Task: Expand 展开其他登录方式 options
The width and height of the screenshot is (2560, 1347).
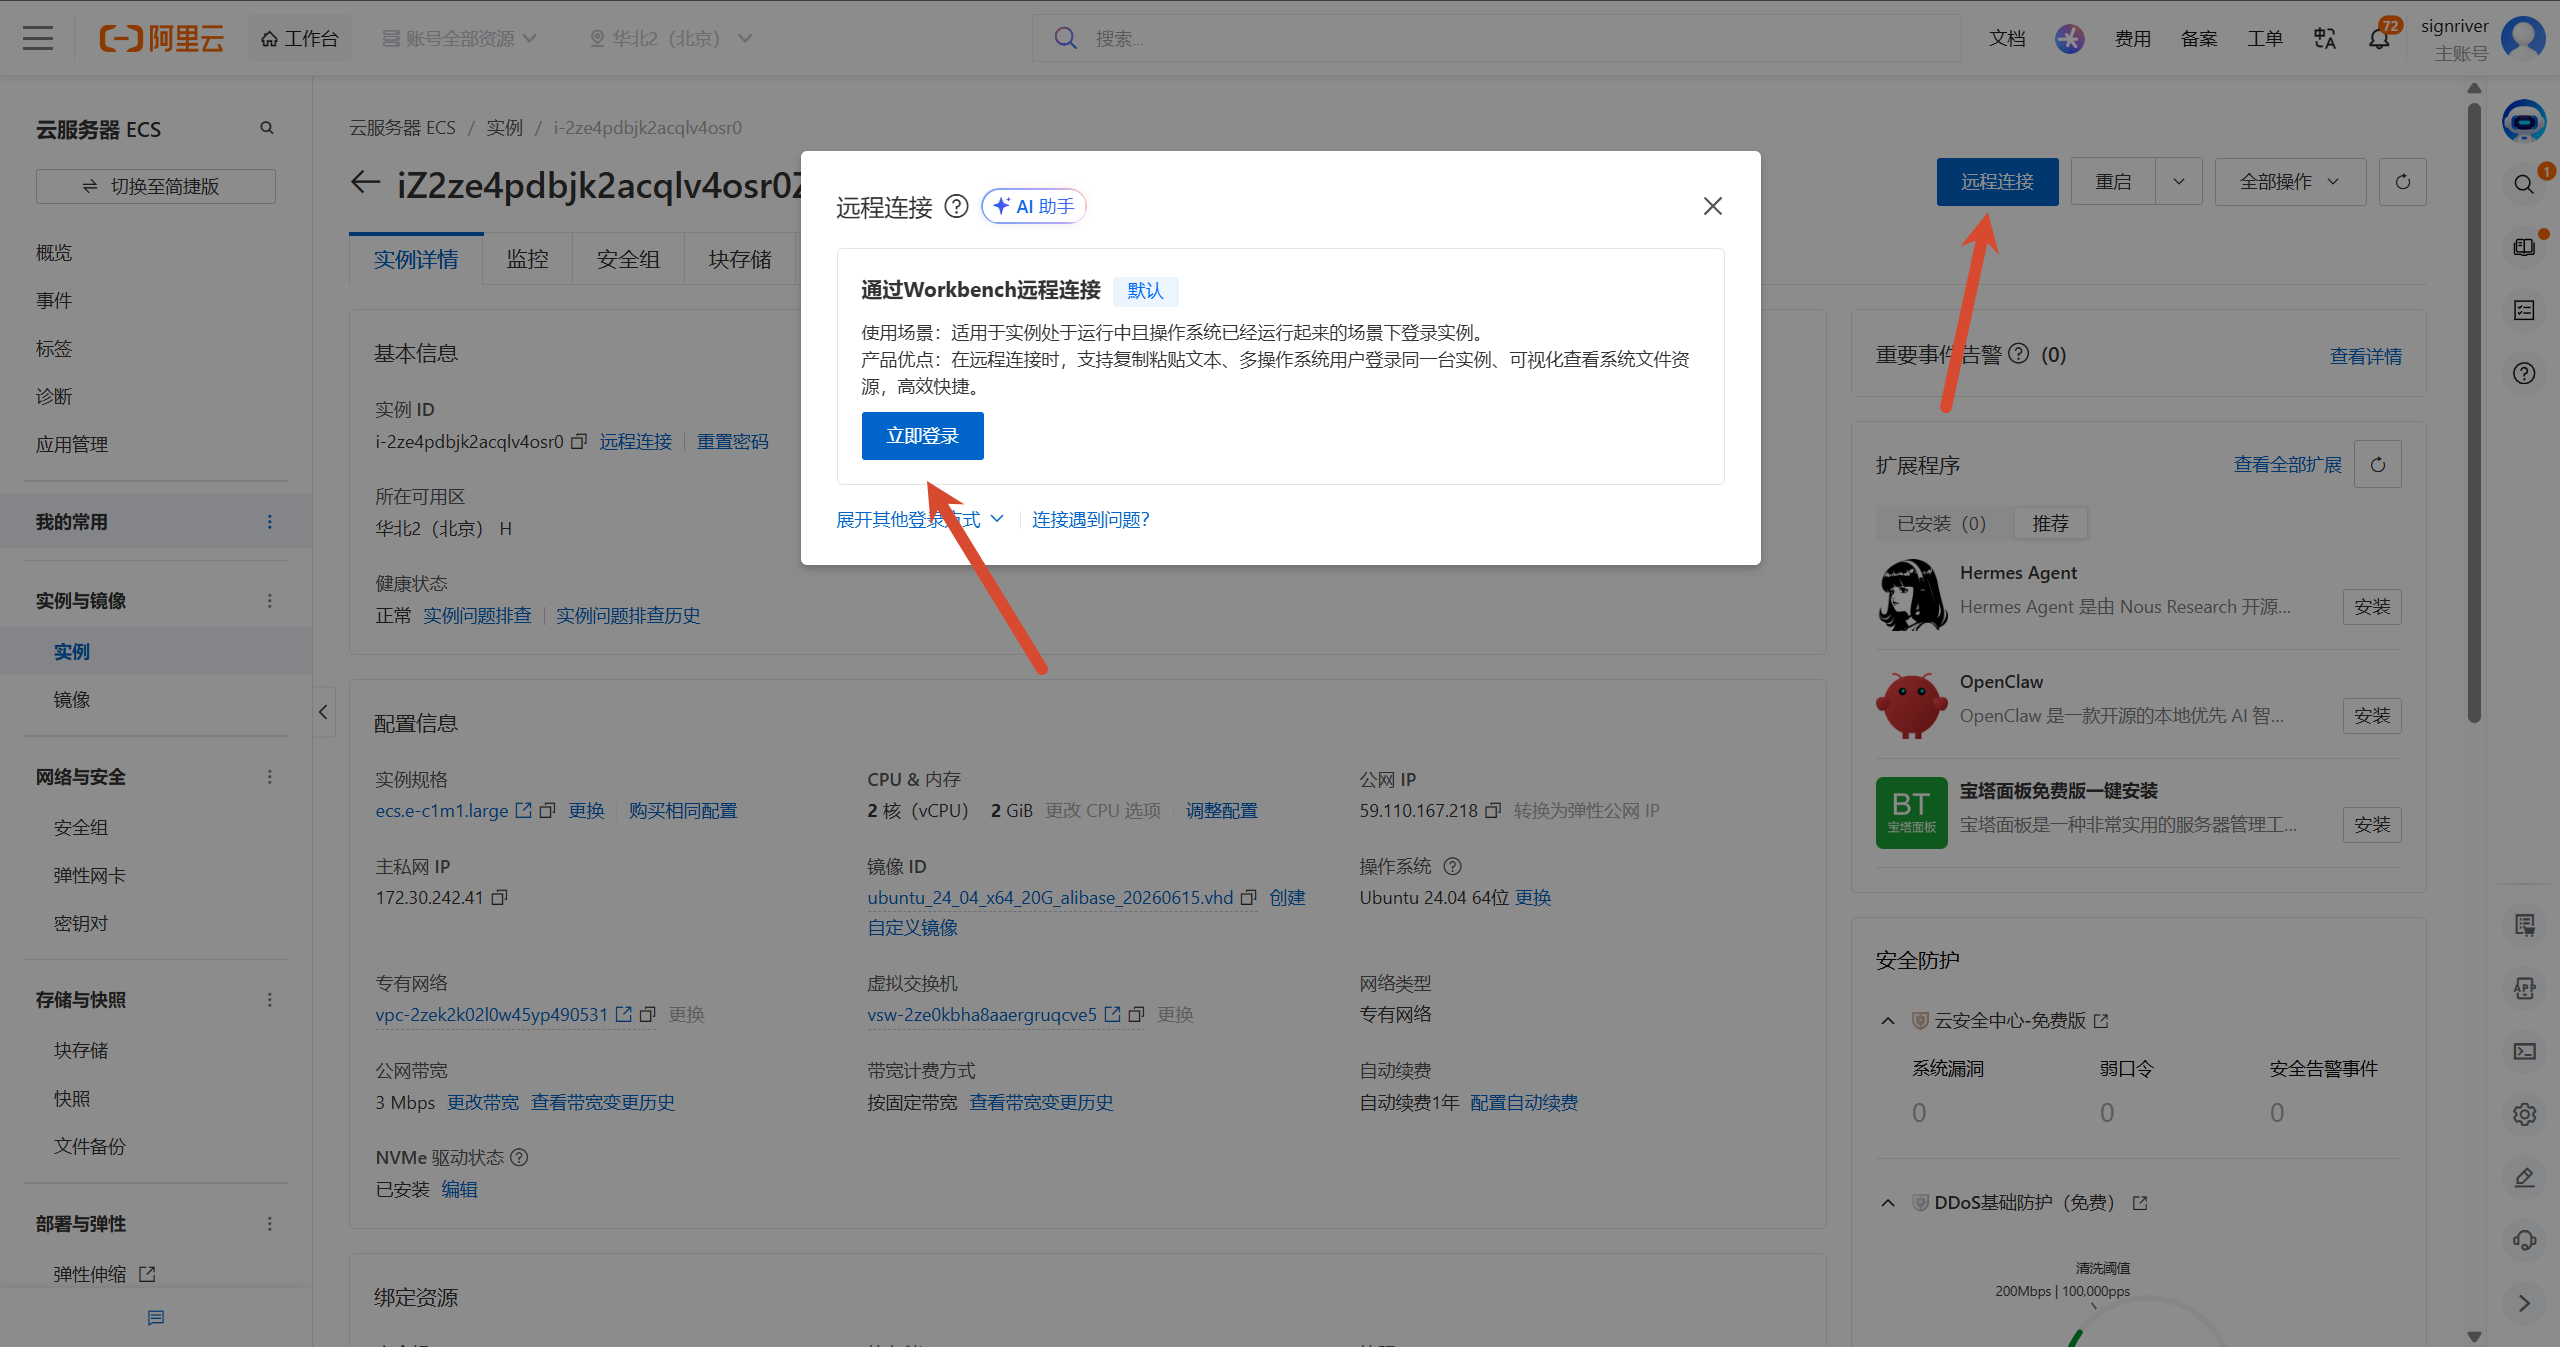Action: click(x=920, y=520)
